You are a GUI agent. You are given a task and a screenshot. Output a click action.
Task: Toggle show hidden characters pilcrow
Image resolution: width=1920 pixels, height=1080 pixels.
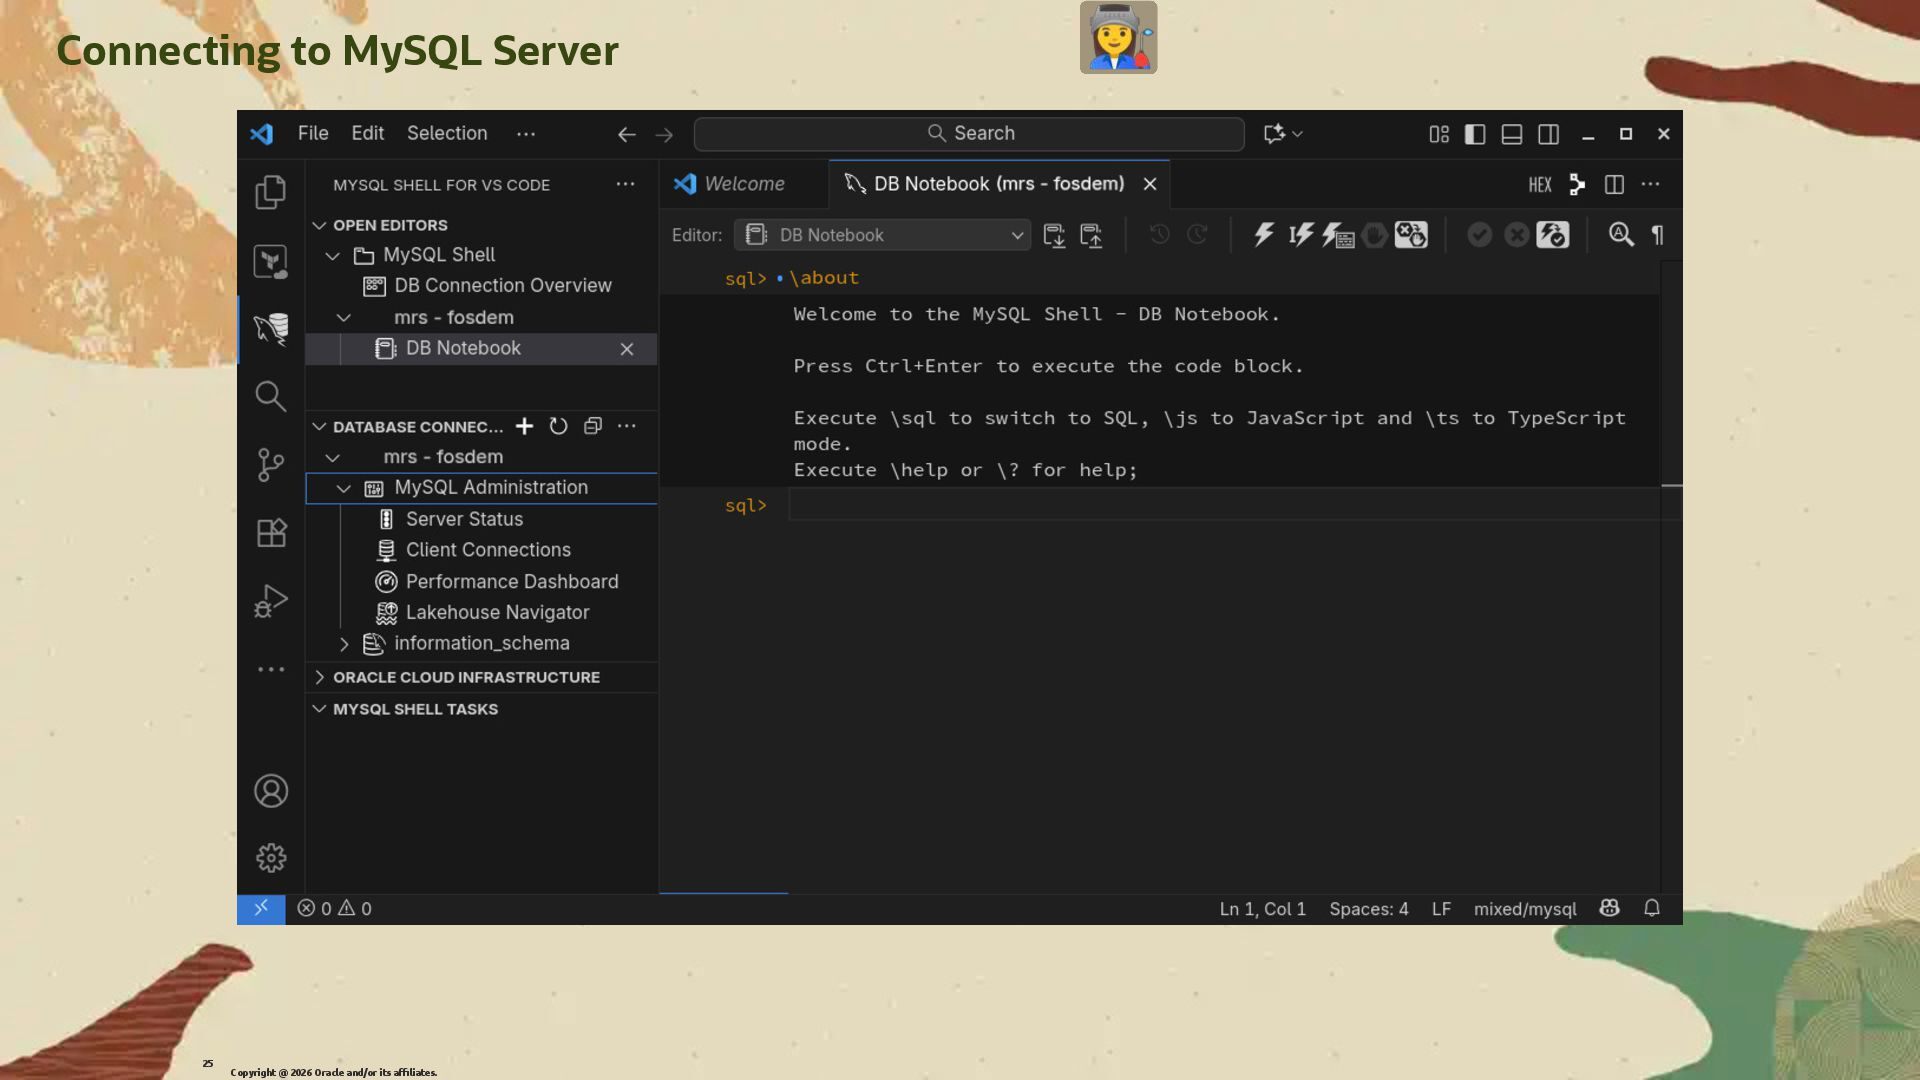pyautogui.click(x=1657, y=235)
